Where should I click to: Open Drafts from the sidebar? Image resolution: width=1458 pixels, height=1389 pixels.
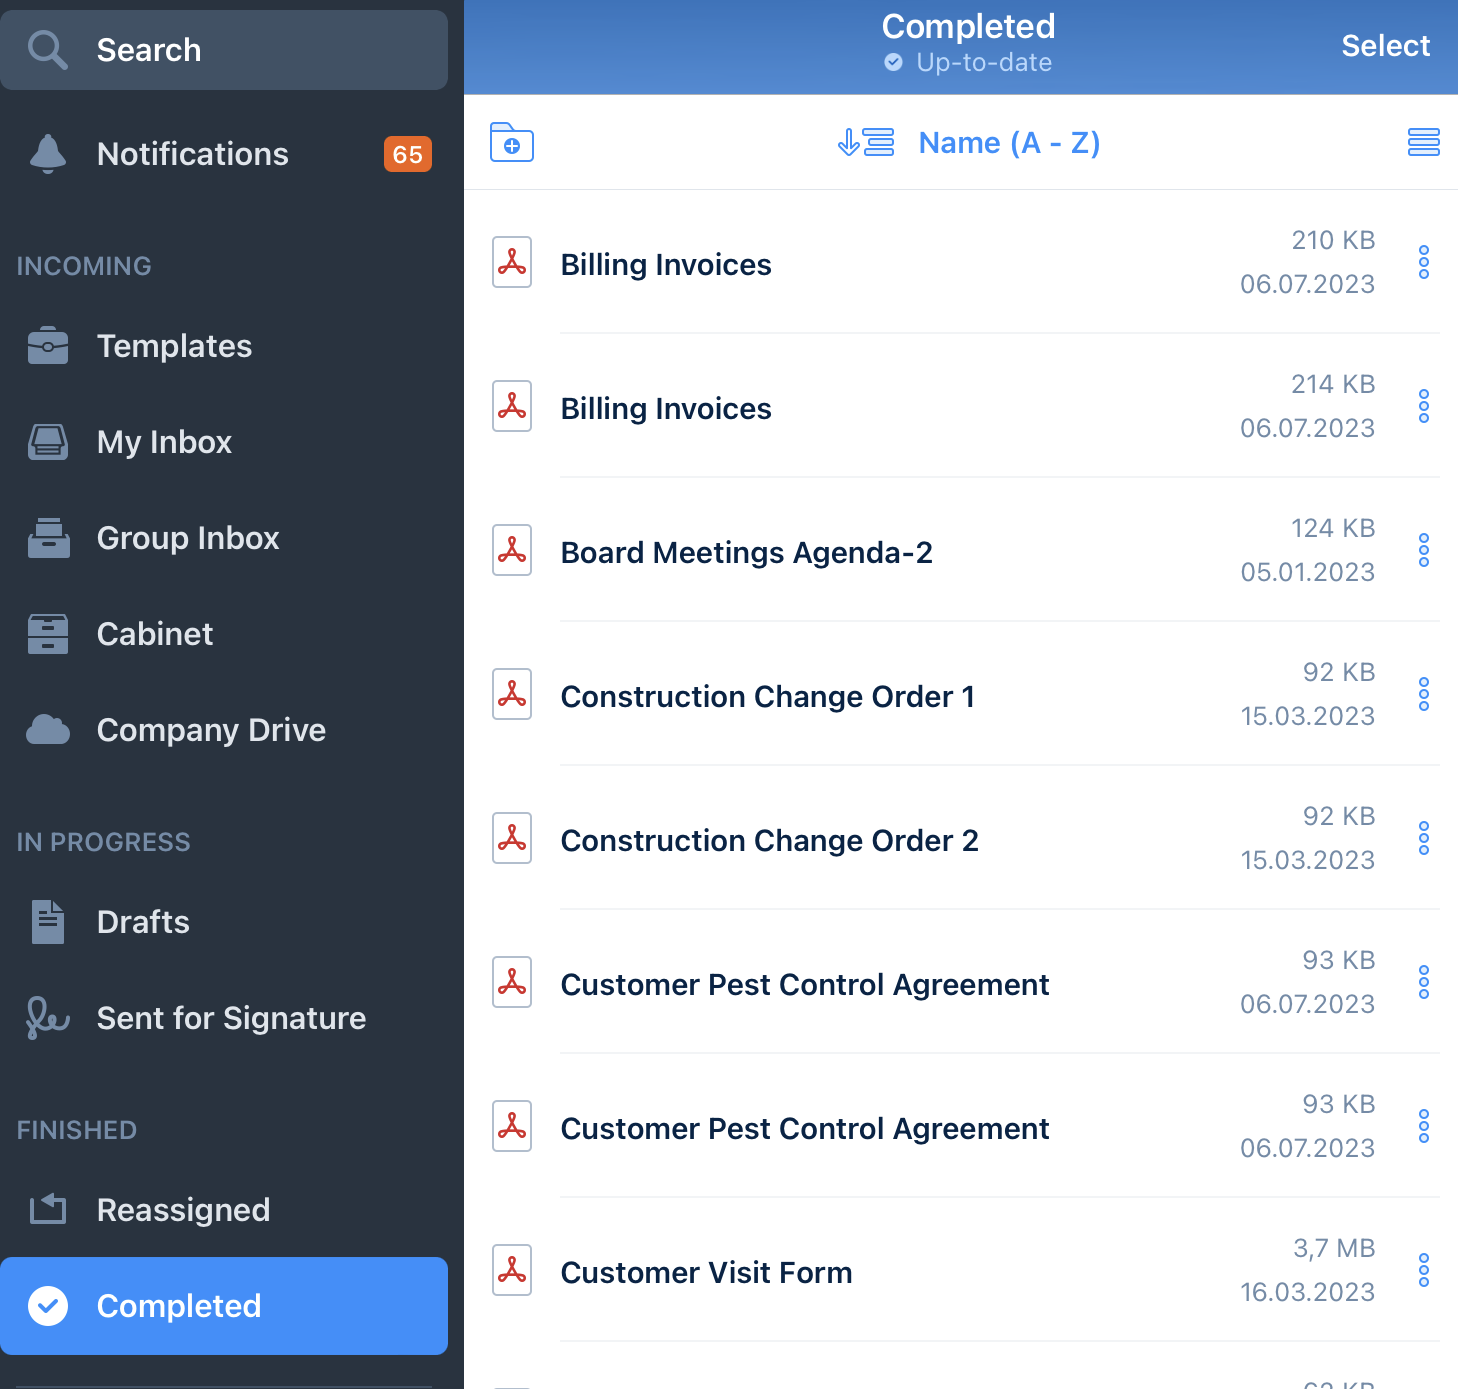pos(142,921)
